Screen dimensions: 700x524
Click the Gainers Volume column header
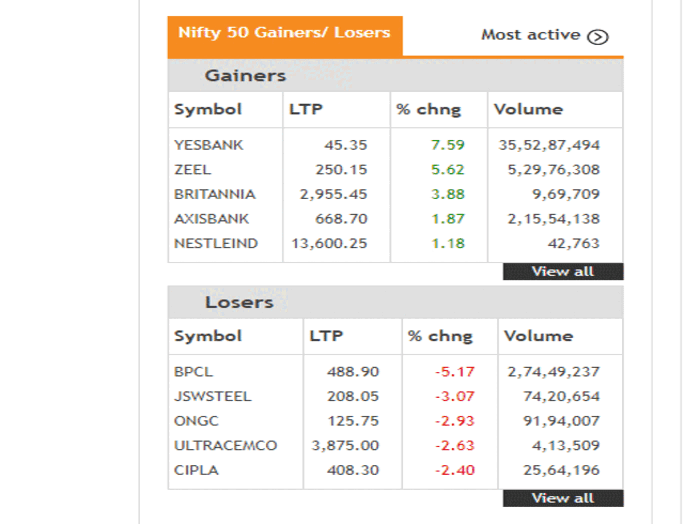coord(529,110)
